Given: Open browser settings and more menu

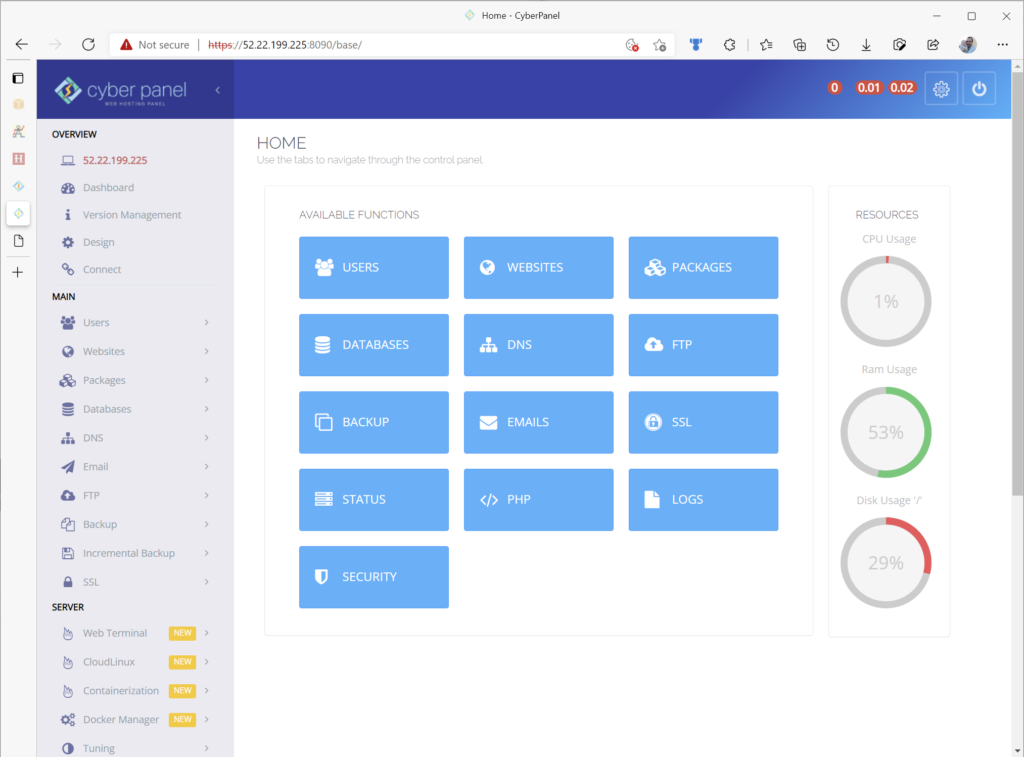Looking at the screenshot, I should (1002, 45).
